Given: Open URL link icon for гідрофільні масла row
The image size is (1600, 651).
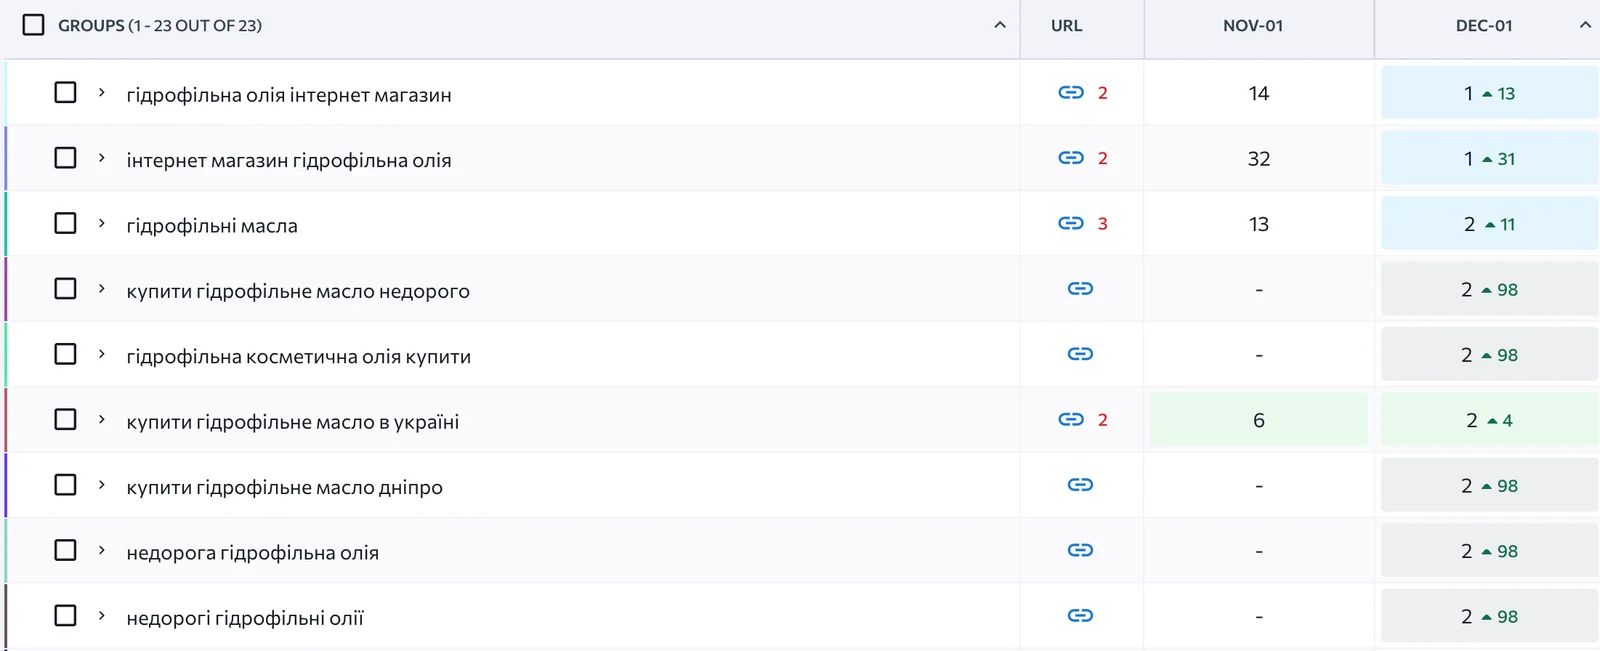Looking at the screenshot, I should (1071, 224).
